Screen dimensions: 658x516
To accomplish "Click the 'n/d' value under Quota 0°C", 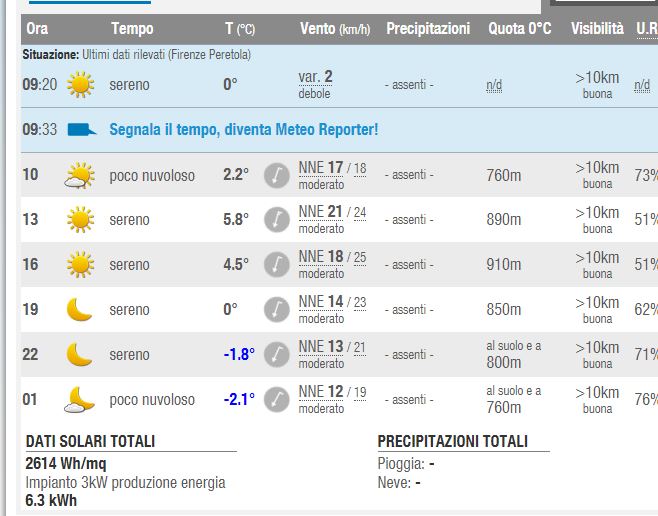I will pyautogui.click(x=494, y=86).
